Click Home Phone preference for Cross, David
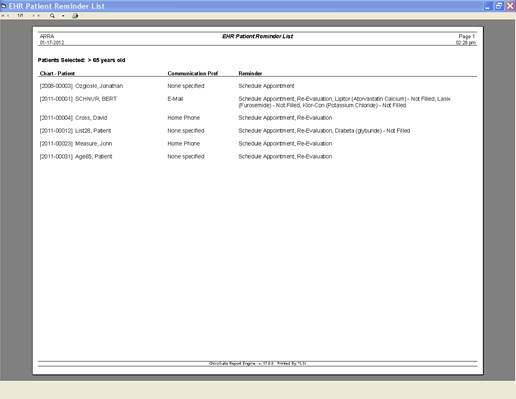The width and height of the screenshot is (516, 399). pos(184,118)
